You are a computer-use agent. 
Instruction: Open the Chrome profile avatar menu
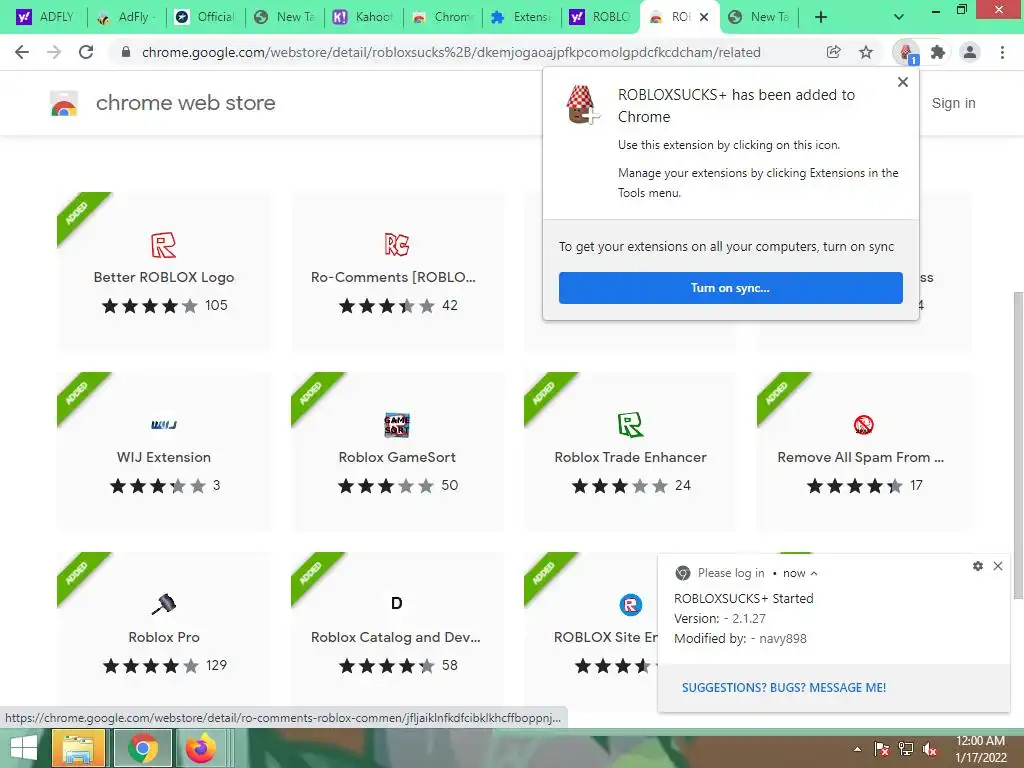(x=970, y=52)
